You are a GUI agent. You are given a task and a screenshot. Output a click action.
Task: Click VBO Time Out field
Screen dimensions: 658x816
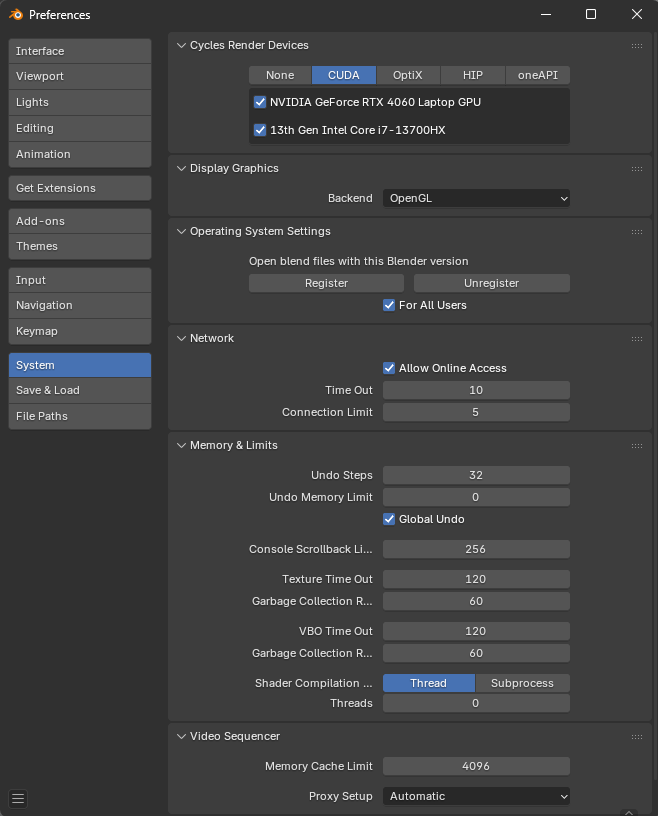click(x=476, y=631)
